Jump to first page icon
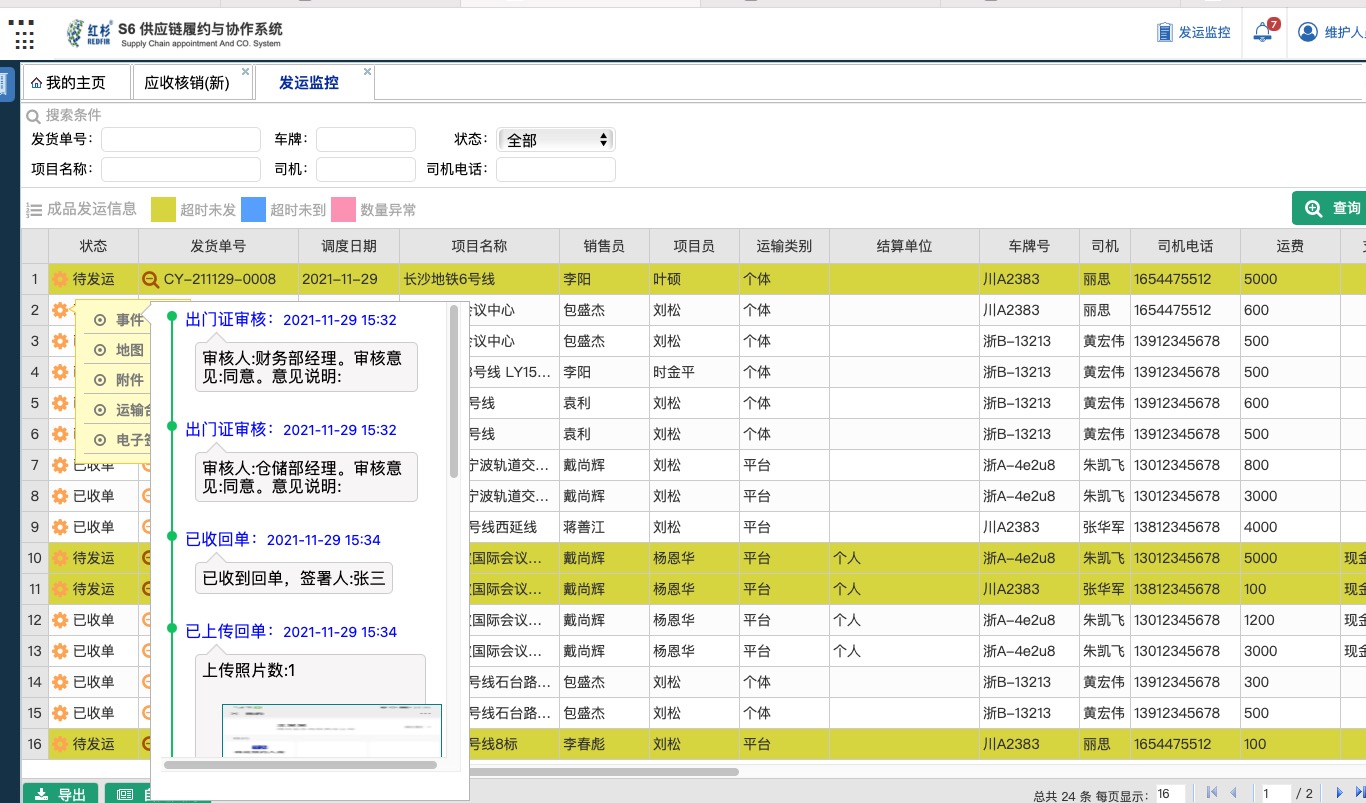Image resolution: width=1366 pixels, height=803 pixels. pyautogui.click(x=1212, y=793)
